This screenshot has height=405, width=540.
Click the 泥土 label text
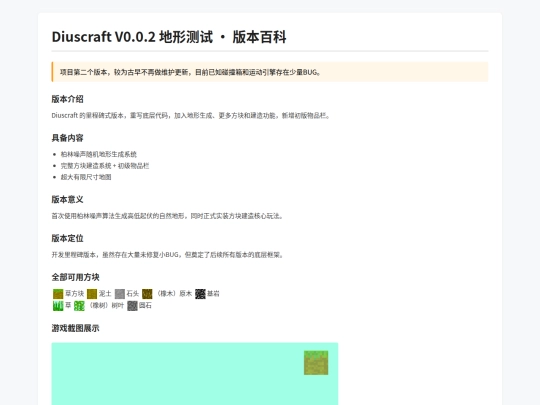click(105, 294)
